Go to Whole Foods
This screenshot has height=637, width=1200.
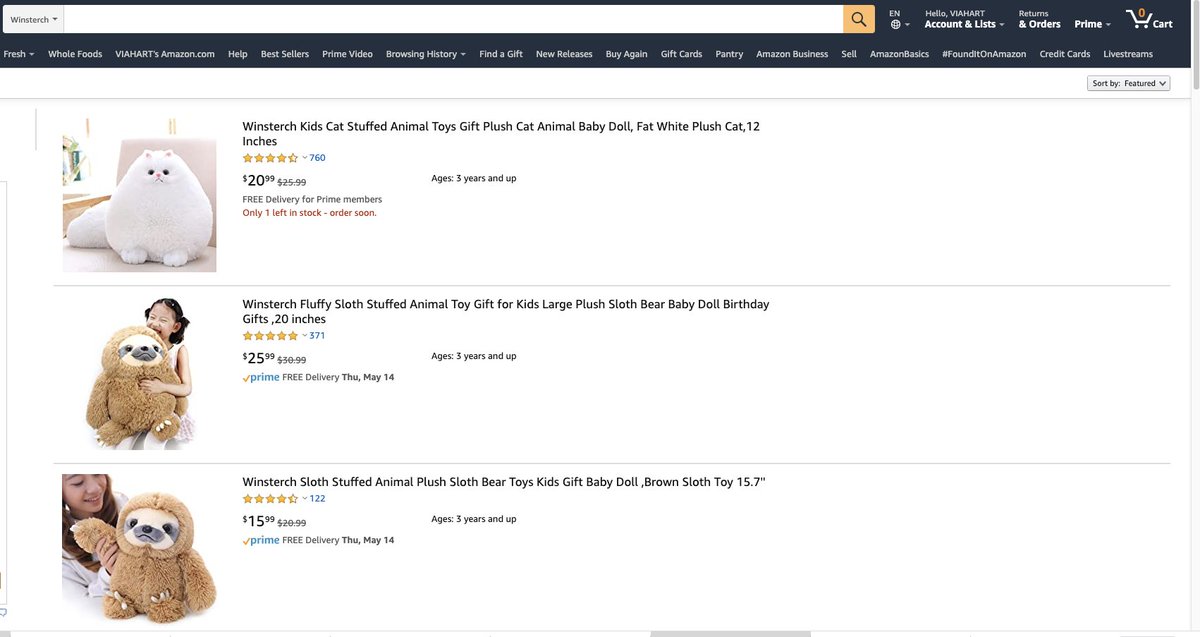point(75,54)
